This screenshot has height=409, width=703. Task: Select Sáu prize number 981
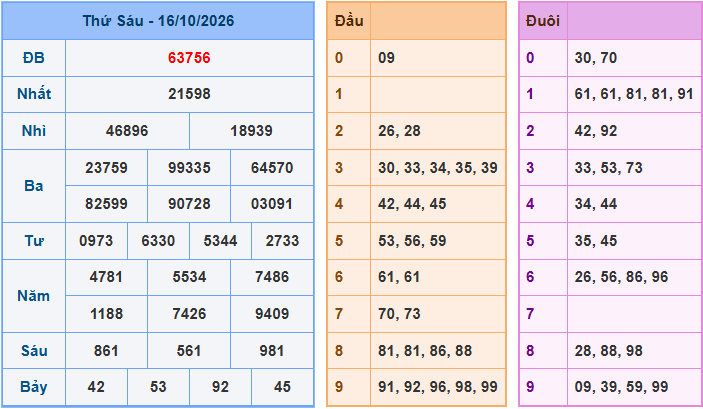272,351
